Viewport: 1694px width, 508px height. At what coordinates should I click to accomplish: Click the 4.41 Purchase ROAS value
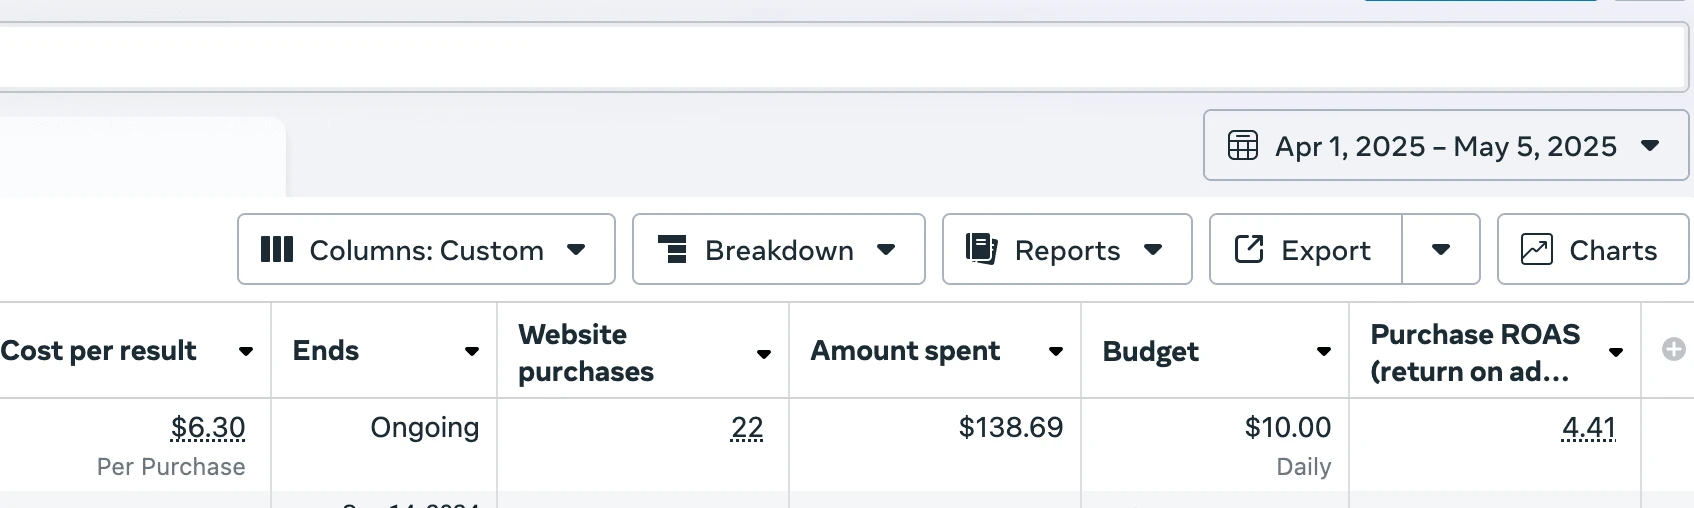1588,428
